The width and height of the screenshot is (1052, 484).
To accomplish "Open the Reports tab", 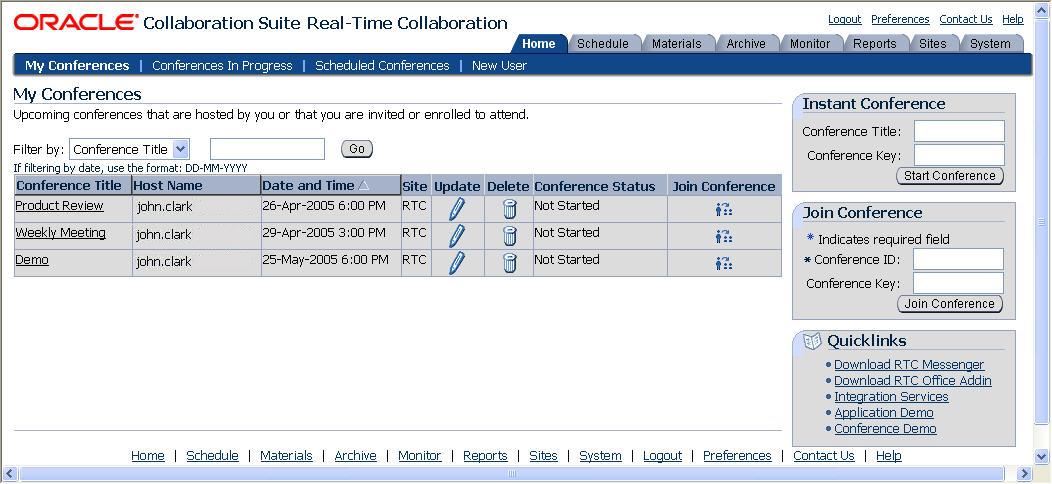I will click(874, 44).
